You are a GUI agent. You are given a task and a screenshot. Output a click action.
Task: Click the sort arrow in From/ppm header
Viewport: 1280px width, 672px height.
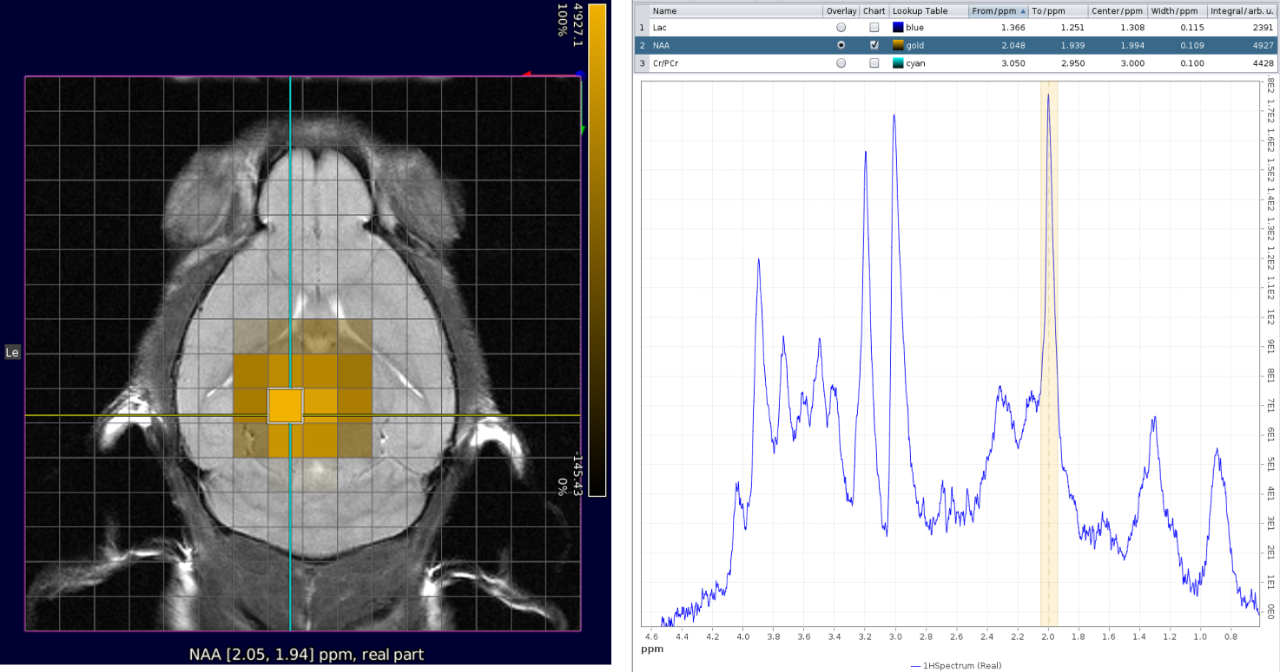pyautogui.click(x=1022, y=11)
